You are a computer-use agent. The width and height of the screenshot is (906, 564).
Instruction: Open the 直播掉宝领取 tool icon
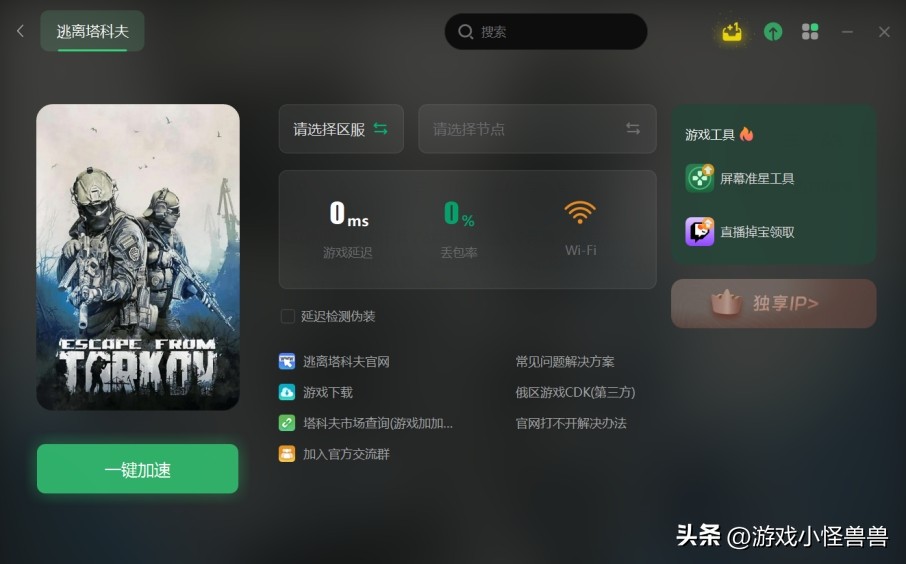point(700,232)
